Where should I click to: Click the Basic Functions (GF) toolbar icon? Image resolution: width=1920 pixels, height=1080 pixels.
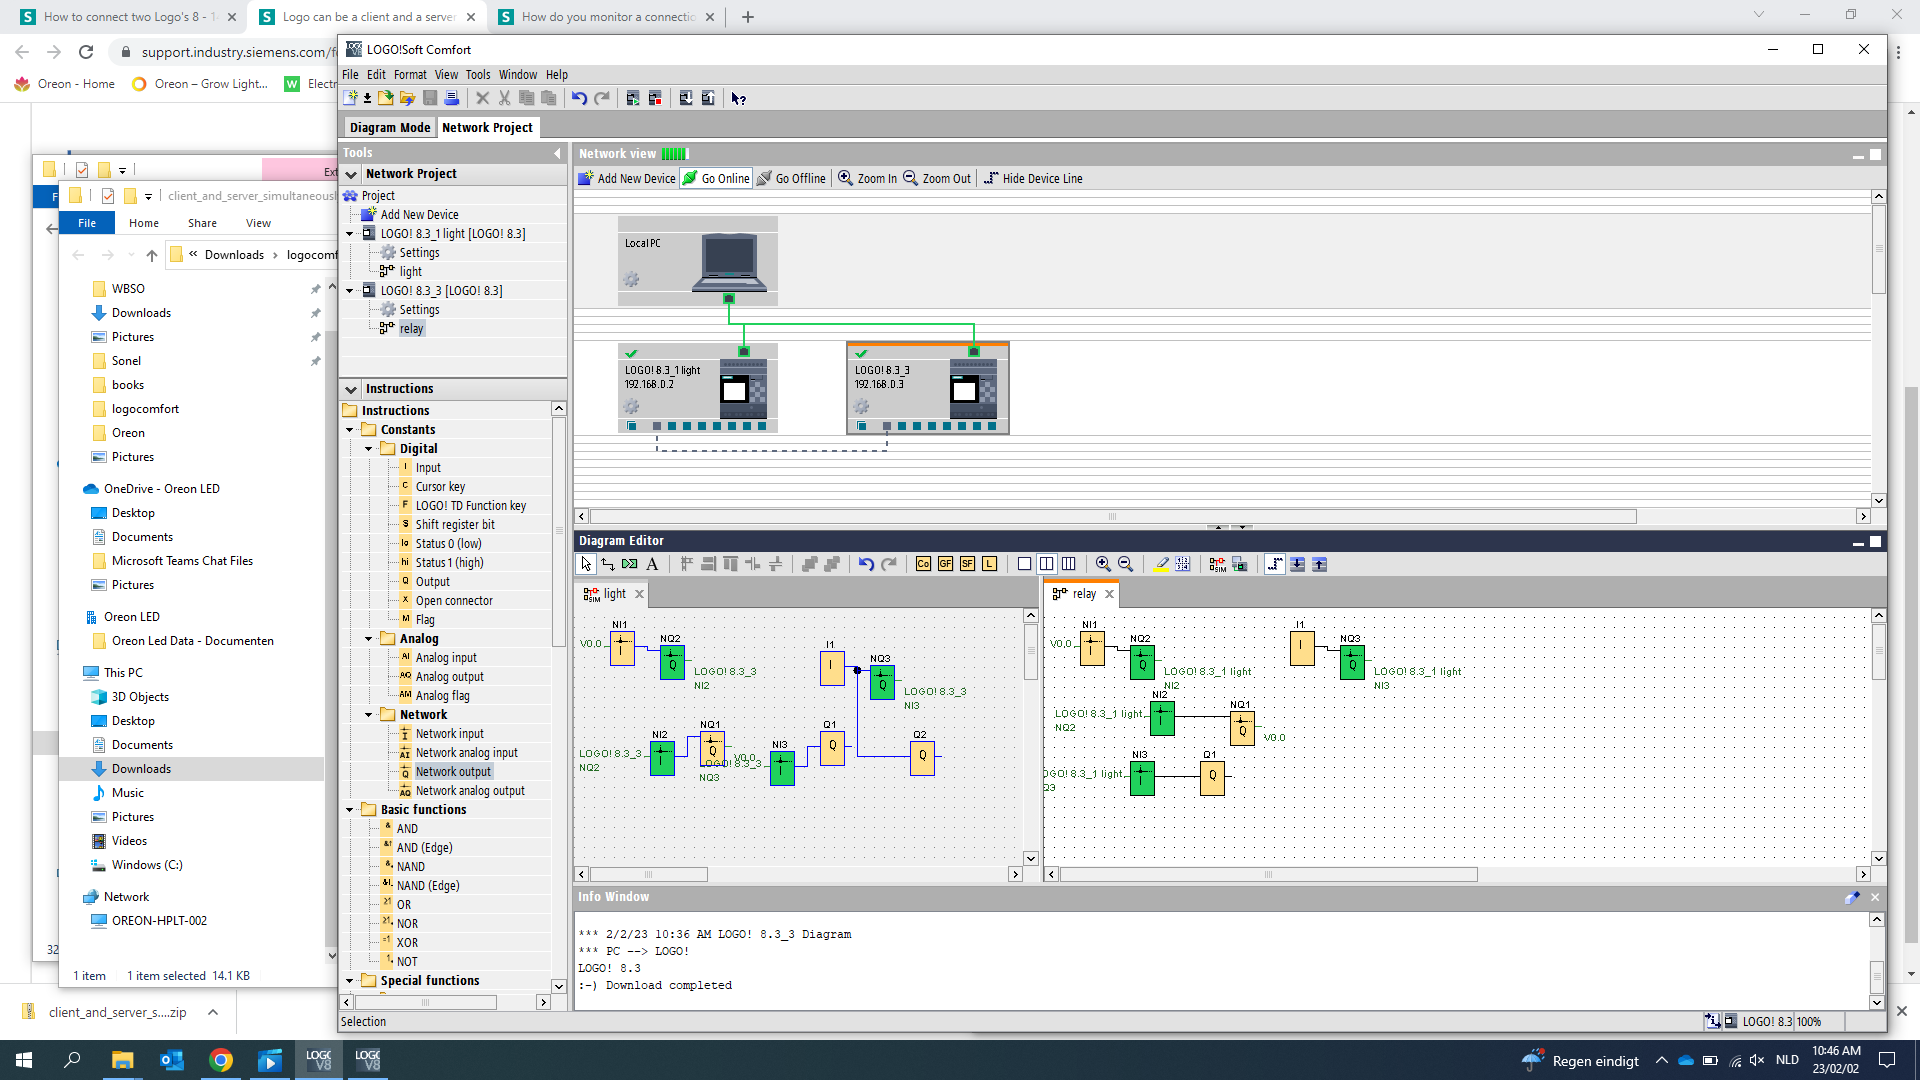(x=945, y=564)
